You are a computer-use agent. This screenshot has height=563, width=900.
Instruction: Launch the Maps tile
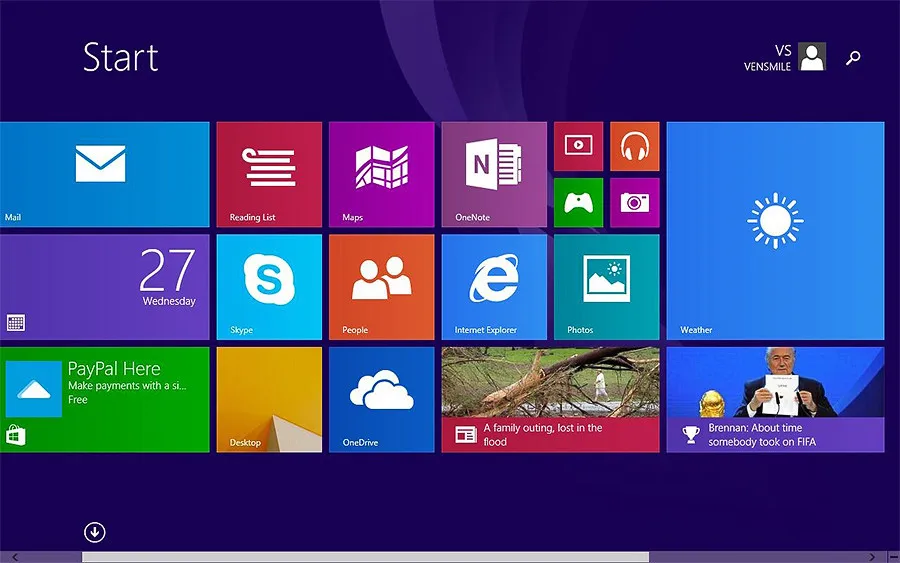tap(382, 174)
